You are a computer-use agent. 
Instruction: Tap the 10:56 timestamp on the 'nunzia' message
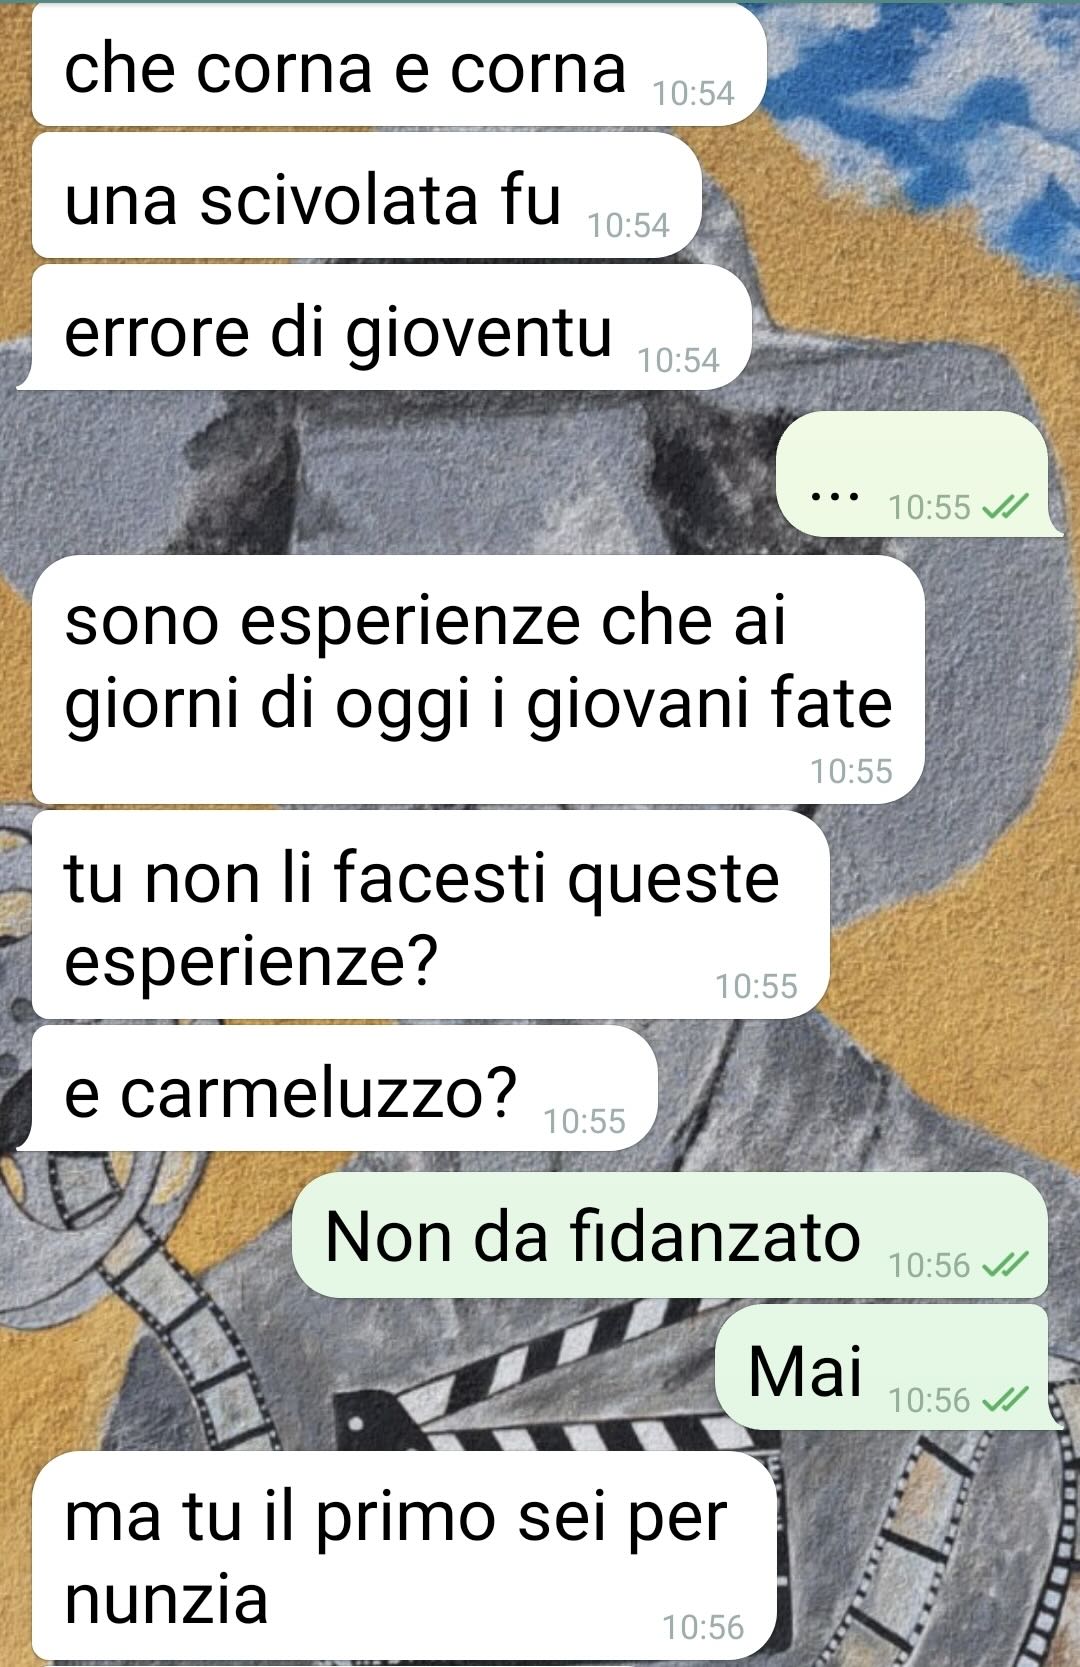click(703, 1627)
